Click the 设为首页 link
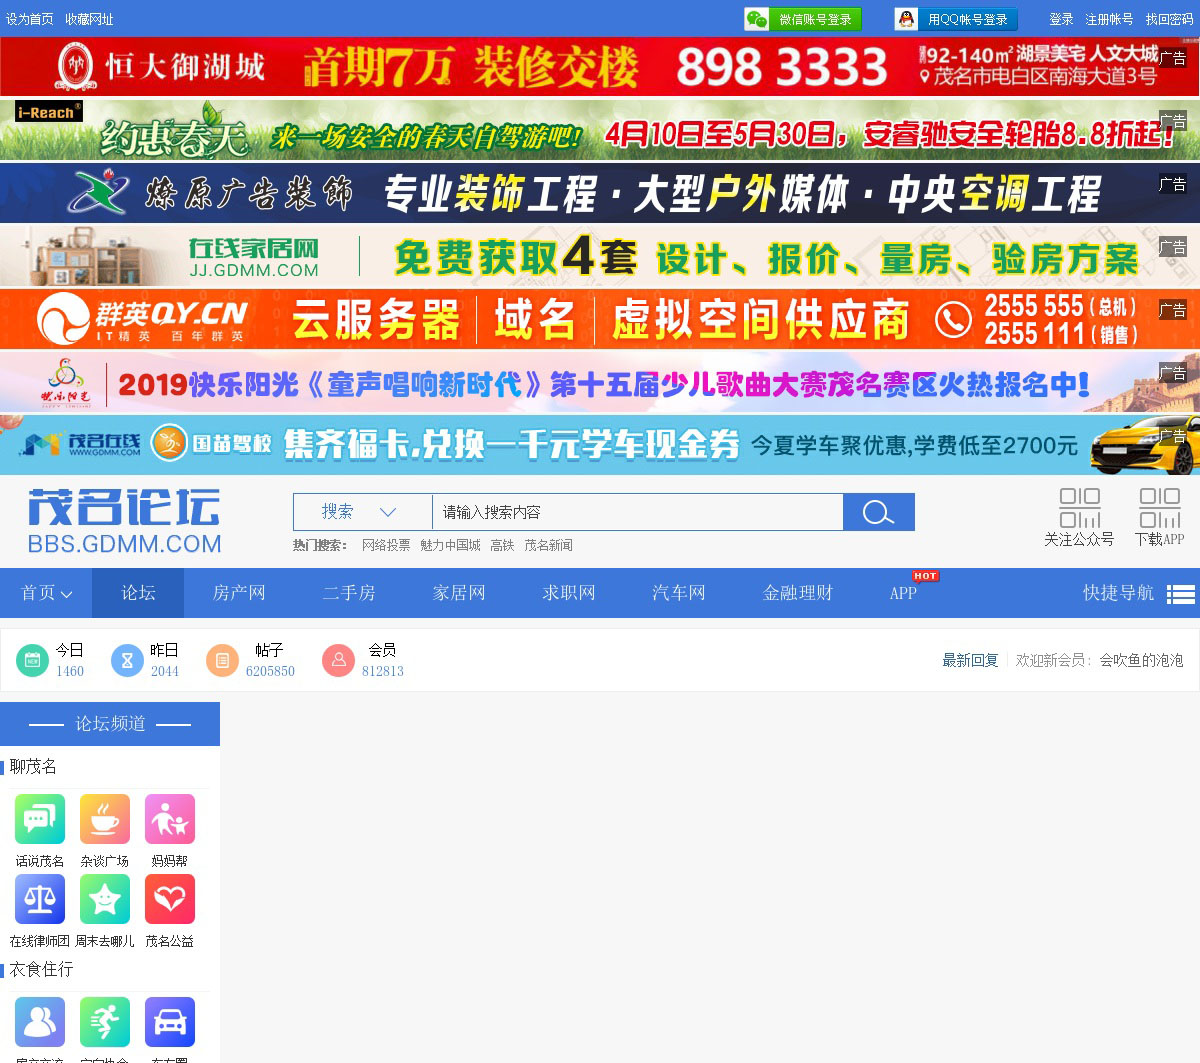1200x1063 pixels. coord(30,19)
